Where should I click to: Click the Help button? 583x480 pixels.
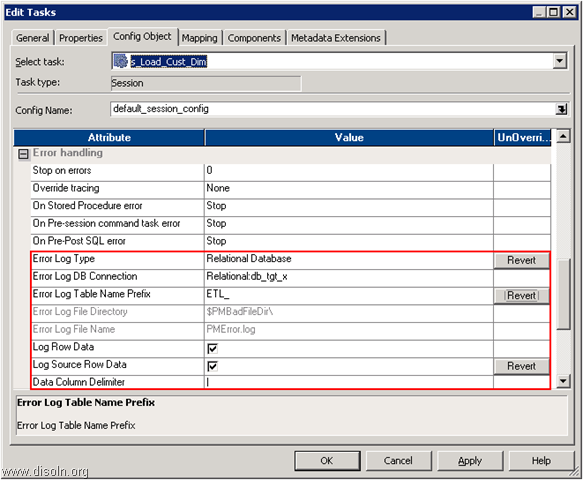(541, 461)
